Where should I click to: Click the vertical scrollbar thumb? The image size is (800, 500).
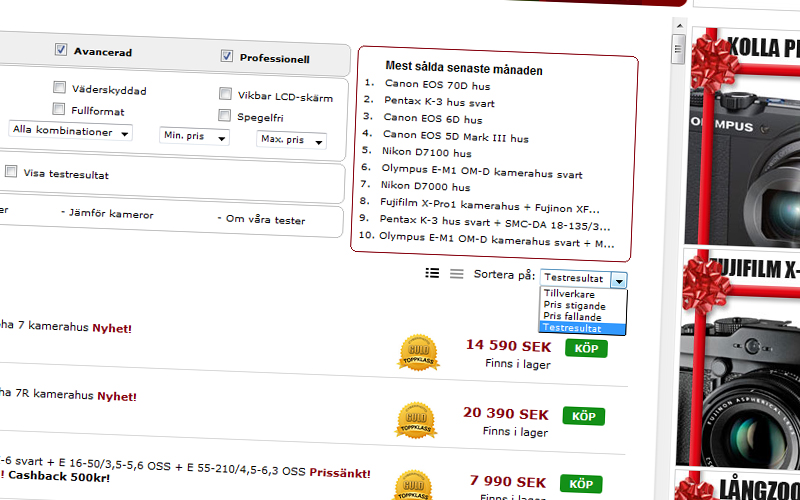(x=678, y=49)
